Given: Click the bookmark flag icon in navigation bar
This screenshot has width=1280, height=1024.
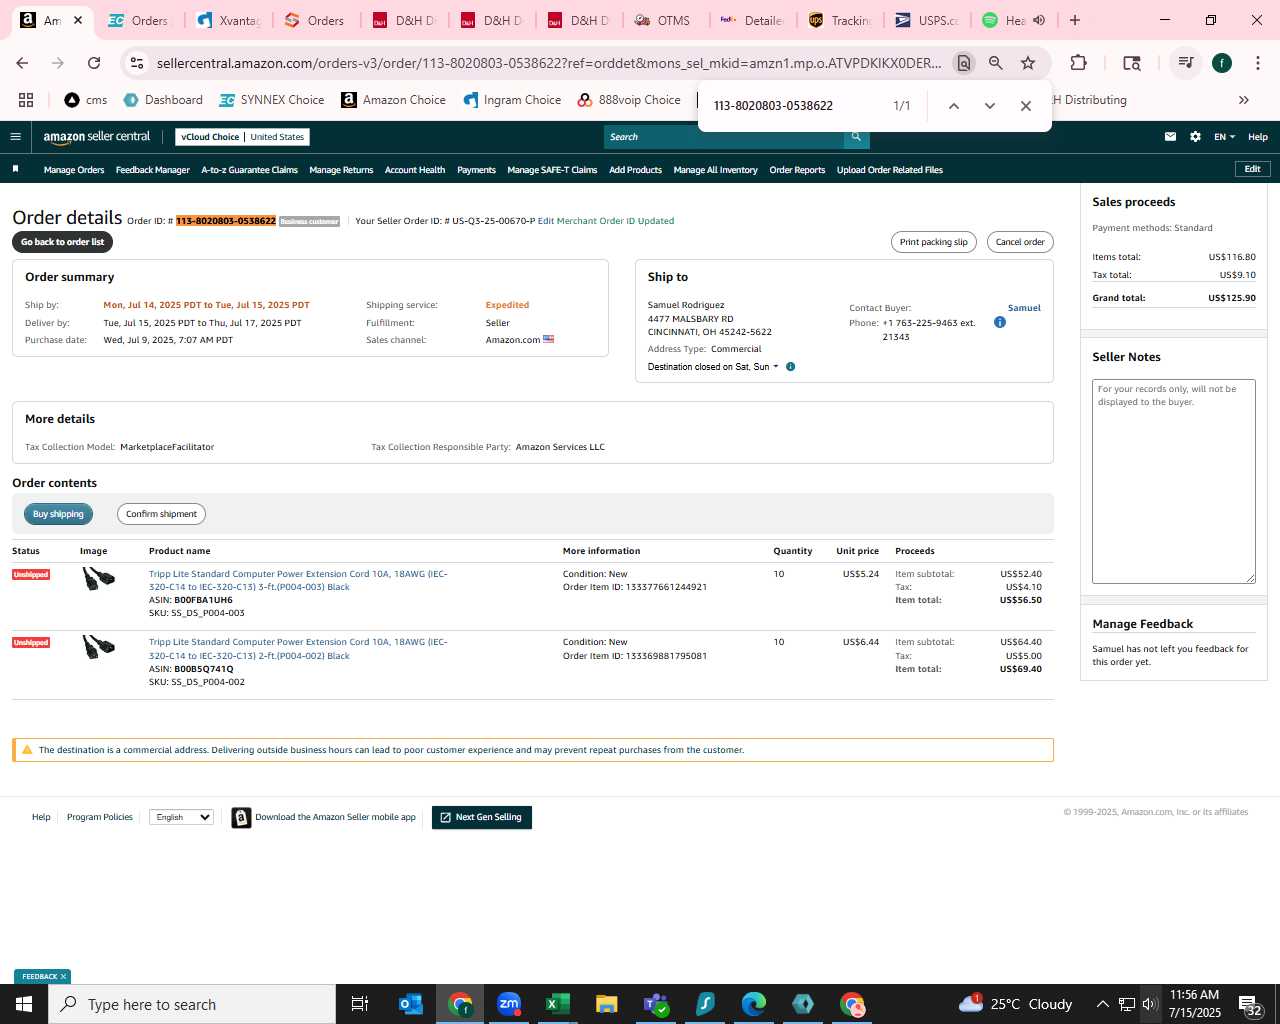Looking at the screenshot, I should [16, 169].
